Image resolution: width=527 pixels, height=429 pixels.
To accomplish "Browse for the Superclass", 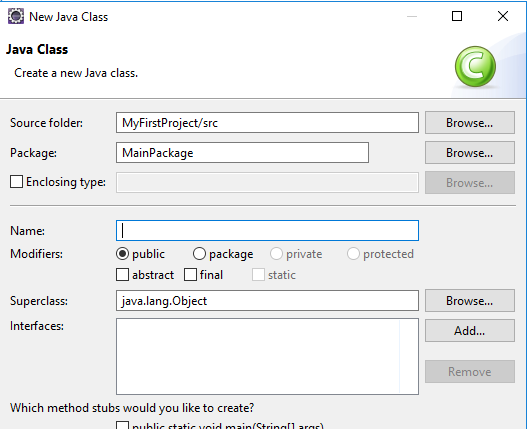I will click(x=470, y=301).
